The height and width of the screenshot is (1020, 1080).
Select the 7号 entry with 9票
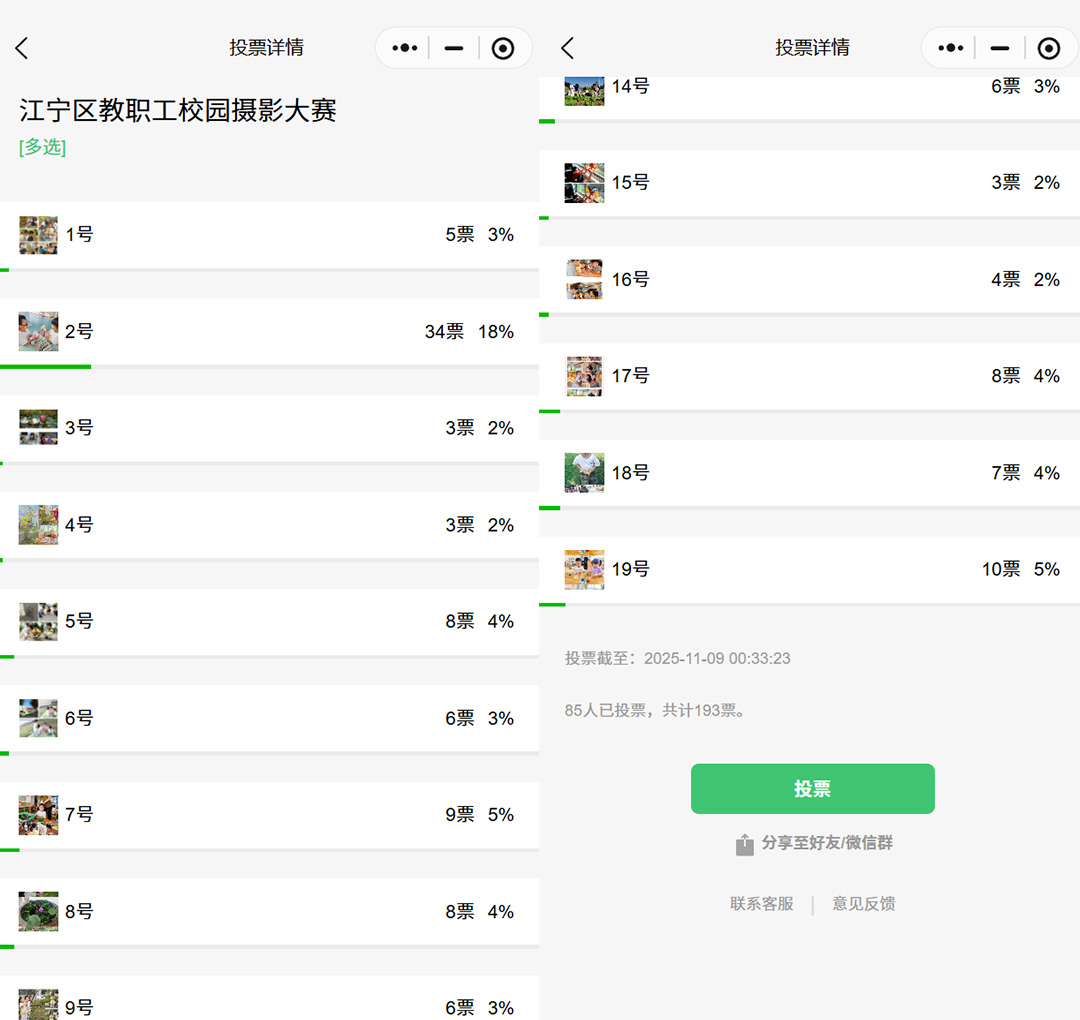click(x=269, y=815)
